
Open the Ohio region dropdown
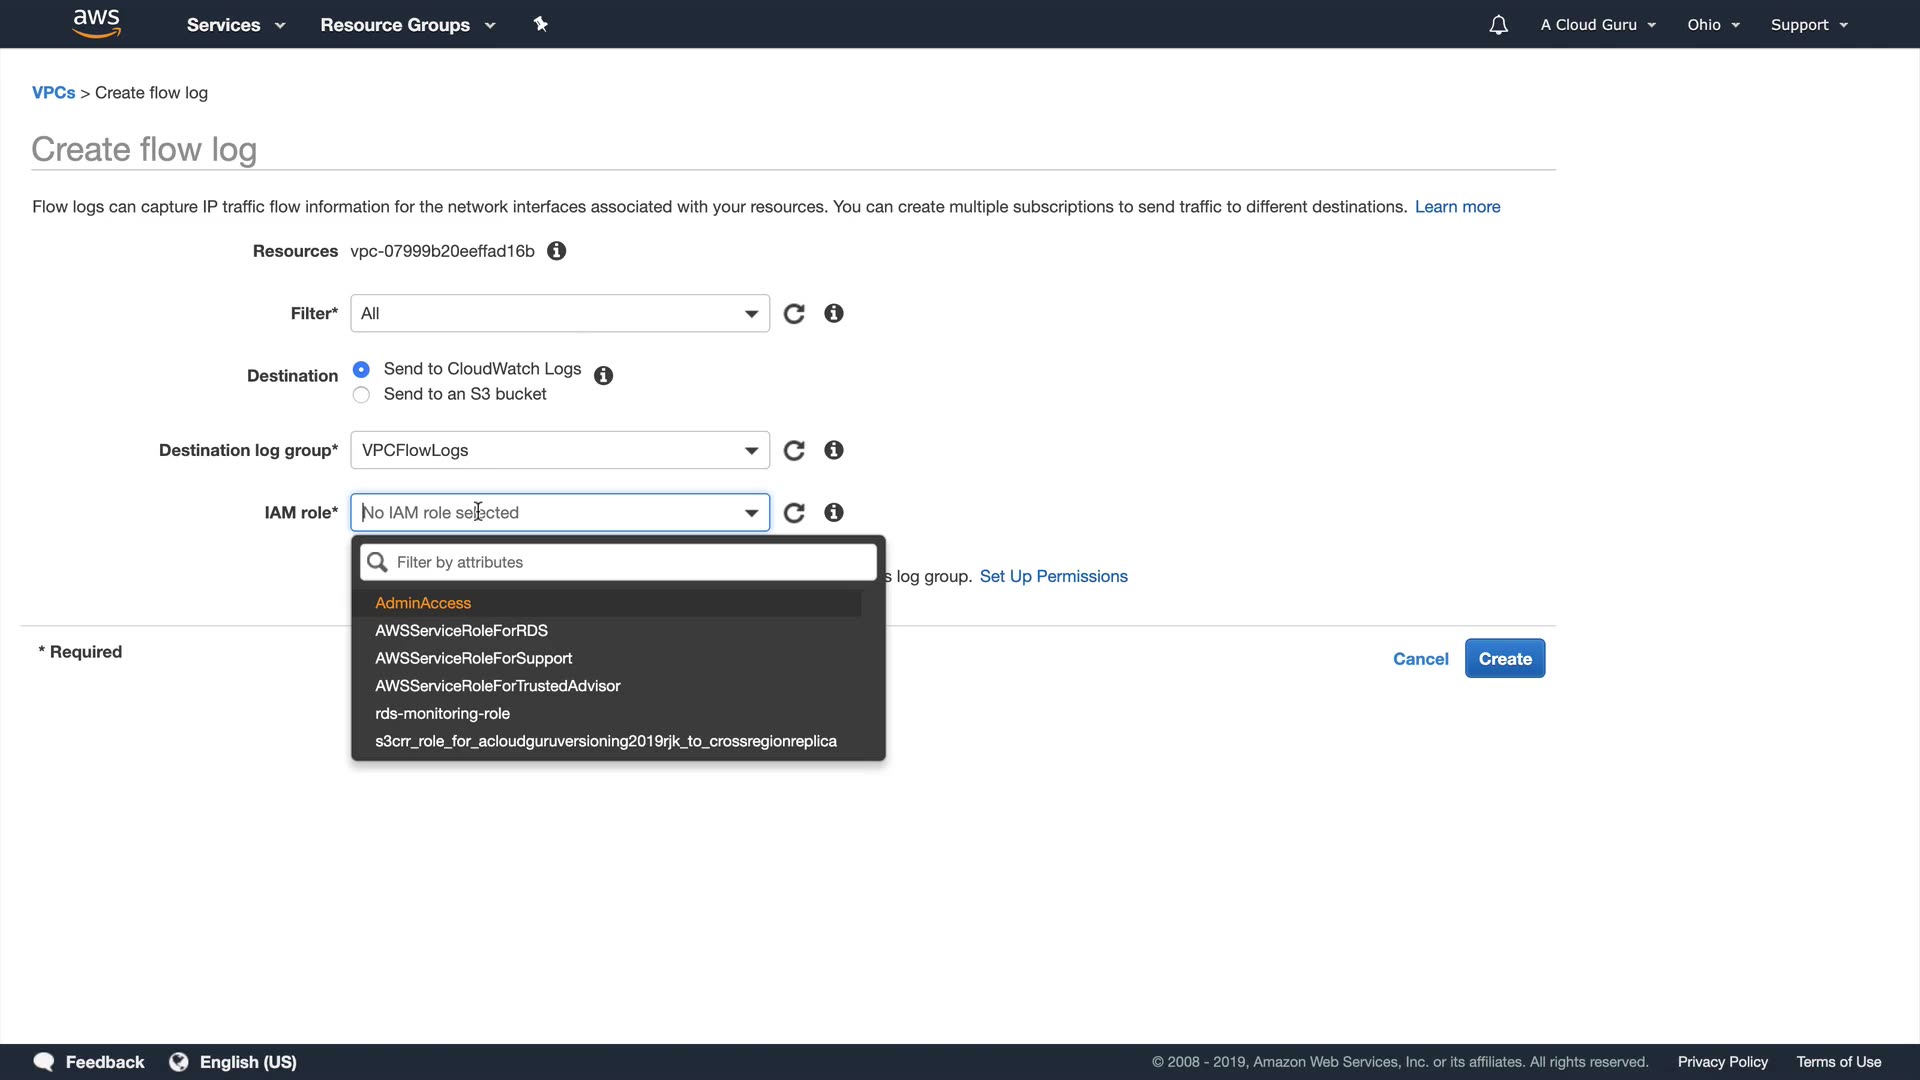click(1713, 25)
